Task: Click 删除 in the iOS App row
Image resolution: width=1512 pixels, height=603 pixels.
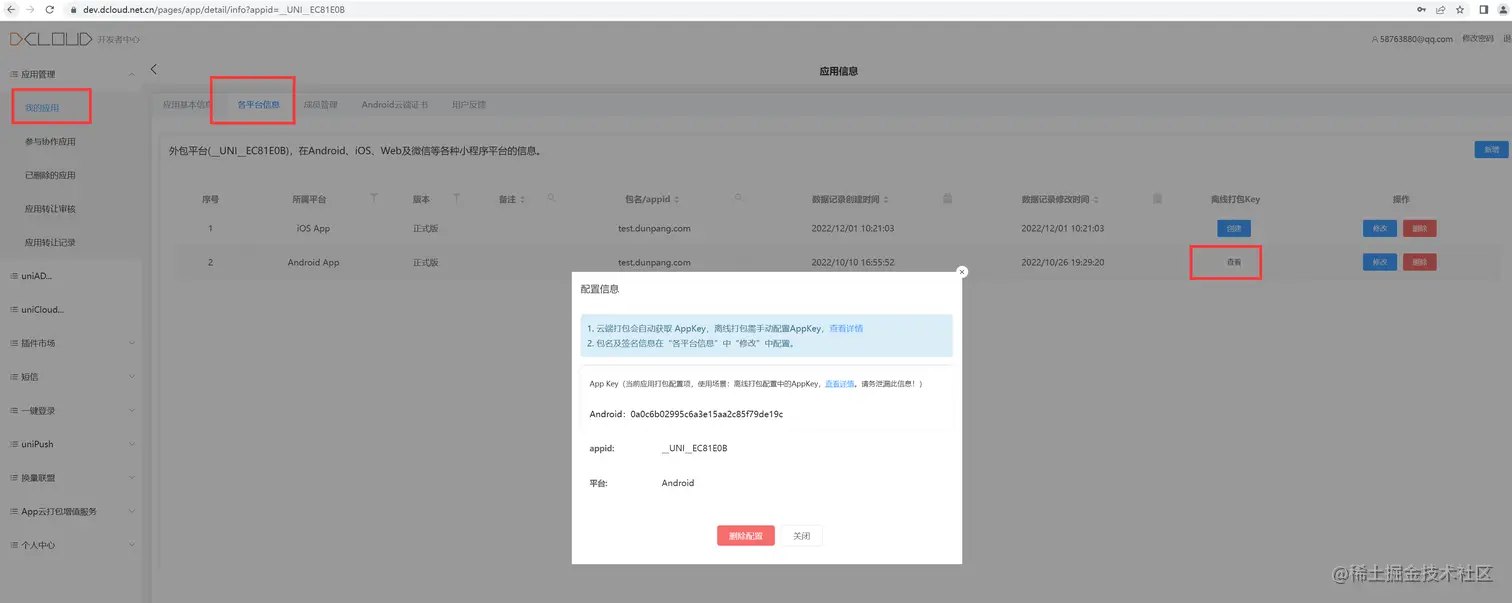Action: (x=1420, y=228)
